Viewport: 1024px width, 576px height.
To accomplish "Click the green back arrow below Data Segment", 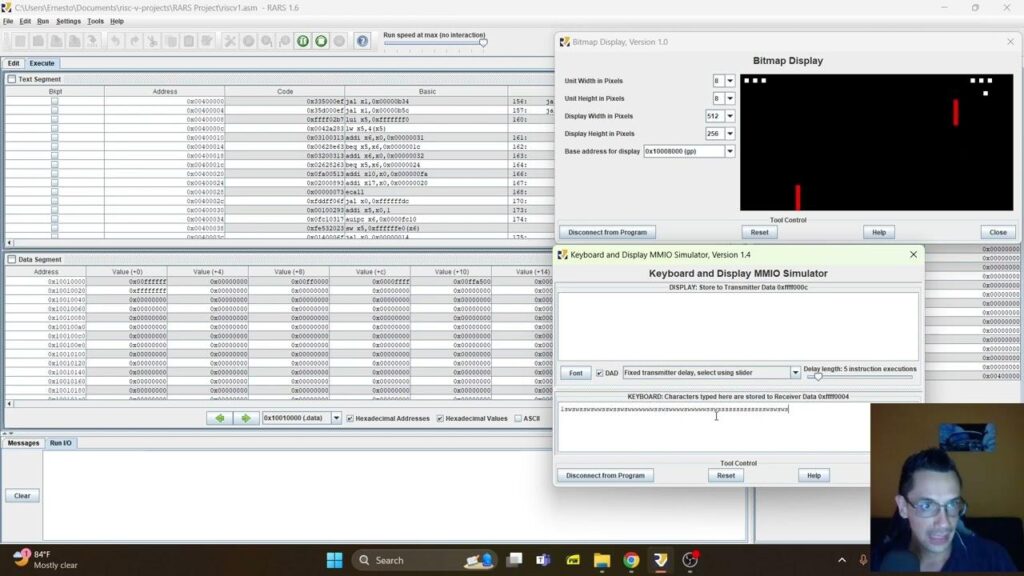I will pos(220,418).
